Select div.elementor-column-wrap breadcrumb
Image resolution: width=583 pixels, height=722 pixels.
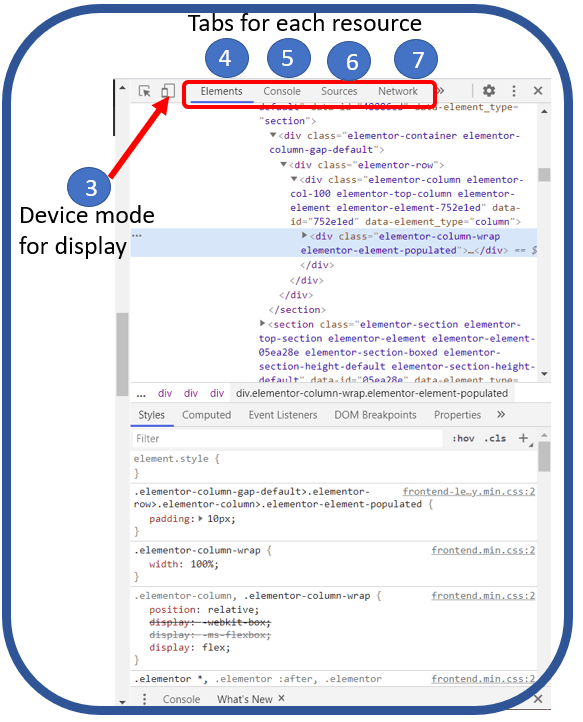[372, 393]
